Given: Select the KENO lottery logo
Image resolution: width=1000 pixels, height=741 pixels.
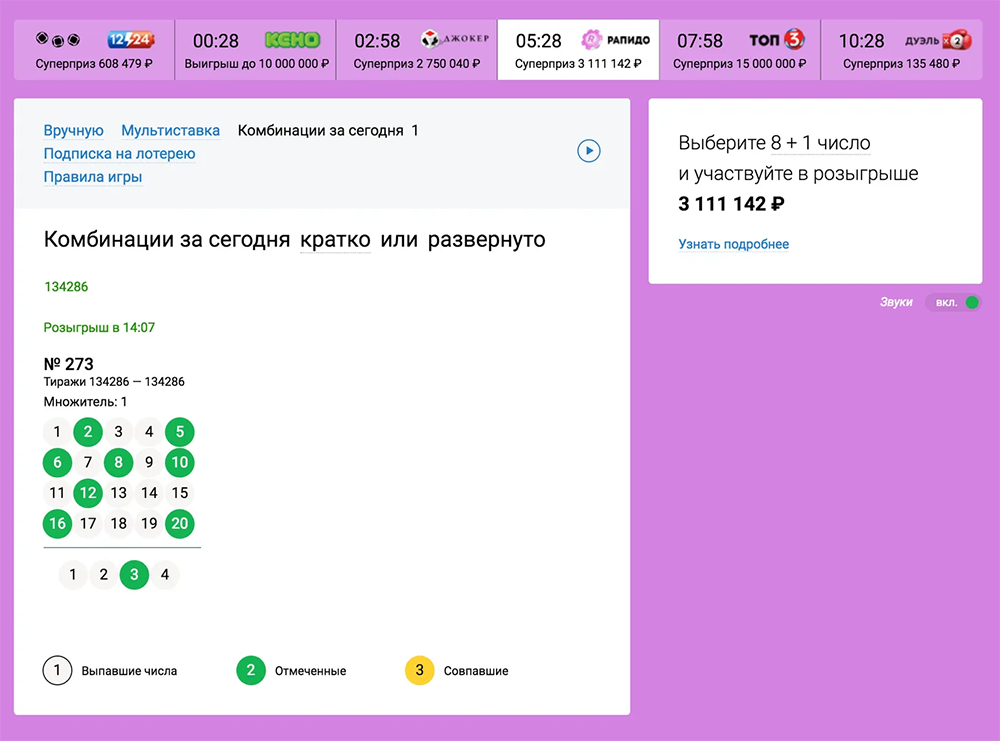Looking at the screenshot, I should (292, 40).
